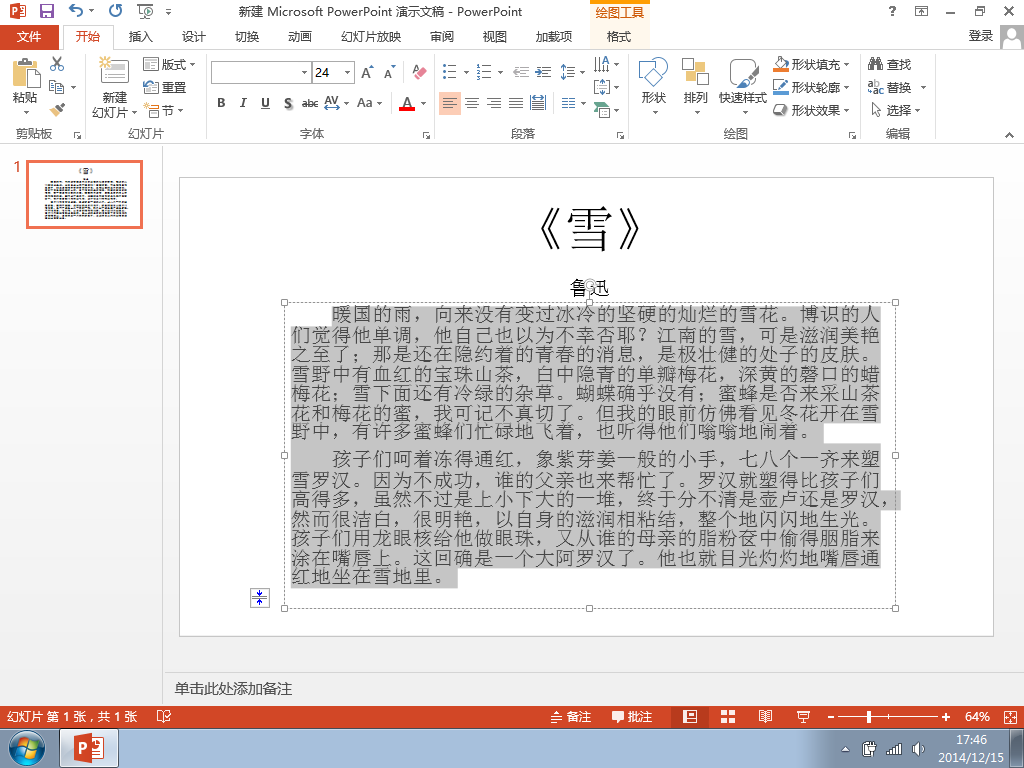
Task: Click the Find (查找) binoculars icon
Action: pos(876,65)
